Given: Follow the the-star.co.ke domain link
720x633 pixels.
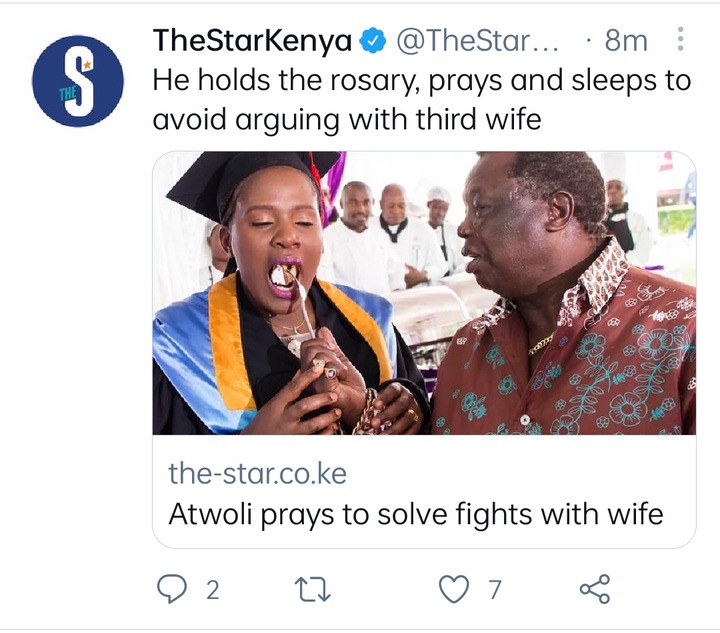Looking at the screenshot, I should 257,473.
